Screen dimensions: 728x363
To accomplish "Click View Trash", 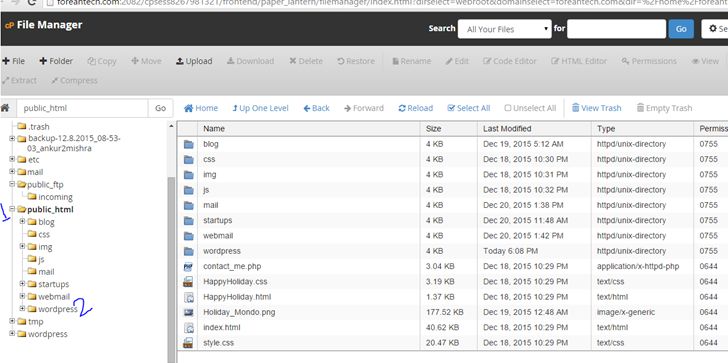I will [597, 108].
